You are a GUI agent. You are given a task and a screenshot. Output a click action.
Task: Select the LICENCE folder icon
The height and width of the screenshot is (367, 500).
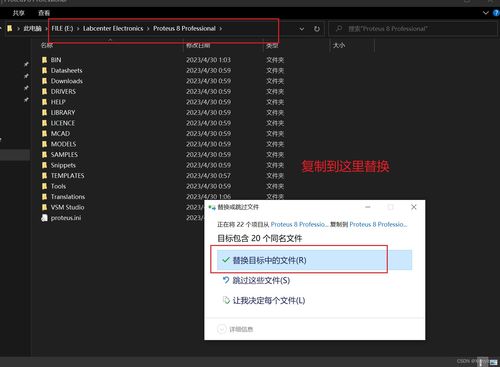click(x=44, y=123)
